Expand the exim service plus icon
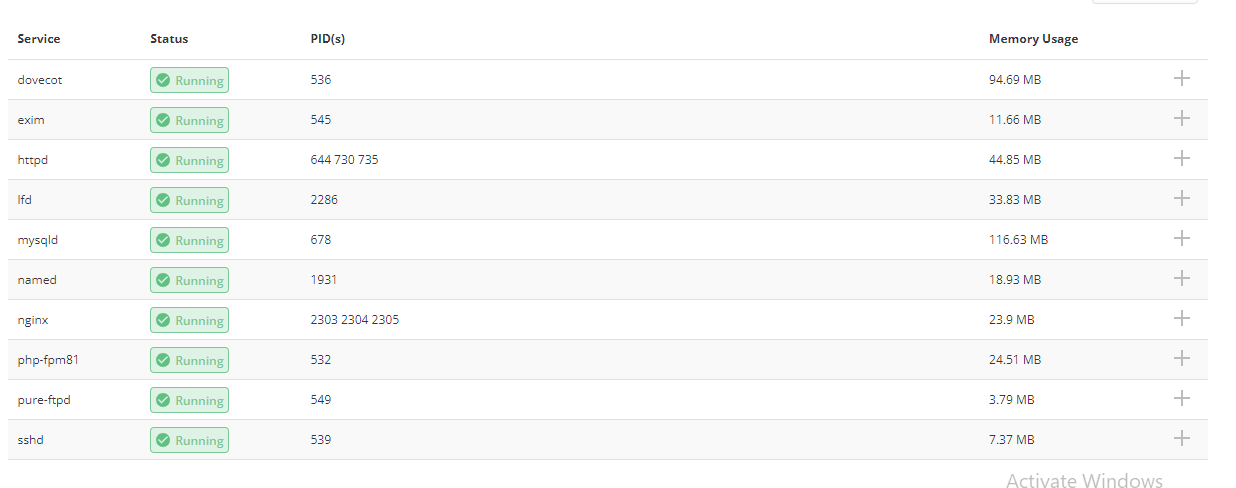The height and width of the screenshot is (488, 1236). click(x=1181, y=118)
